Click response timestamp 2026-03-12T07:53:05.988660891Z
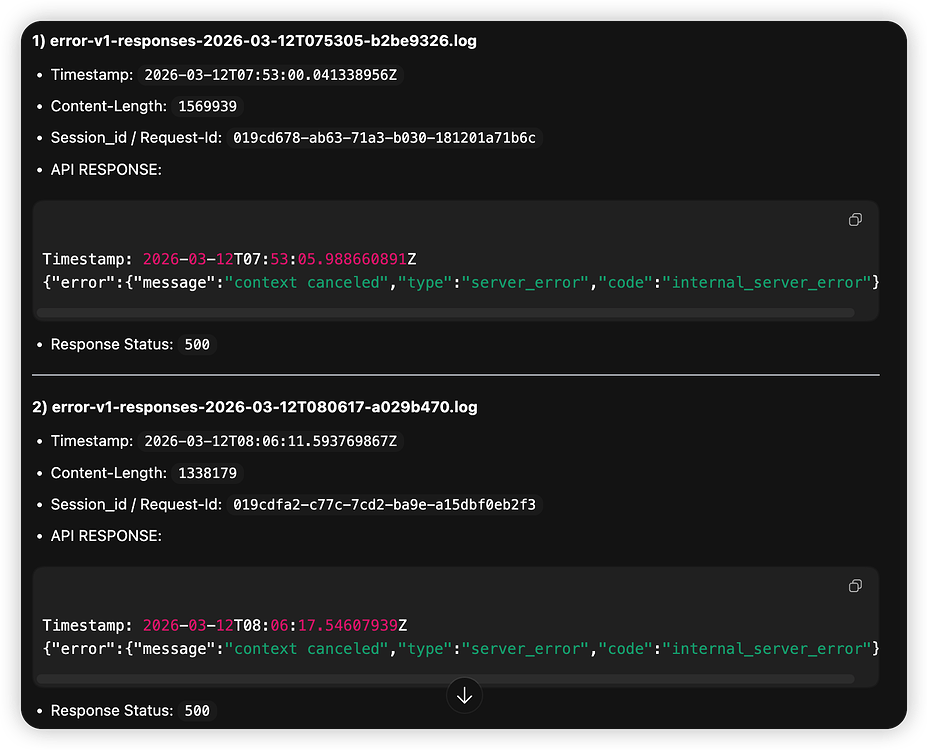Viewport: 927px width, 750px height. tap(280, 259)
